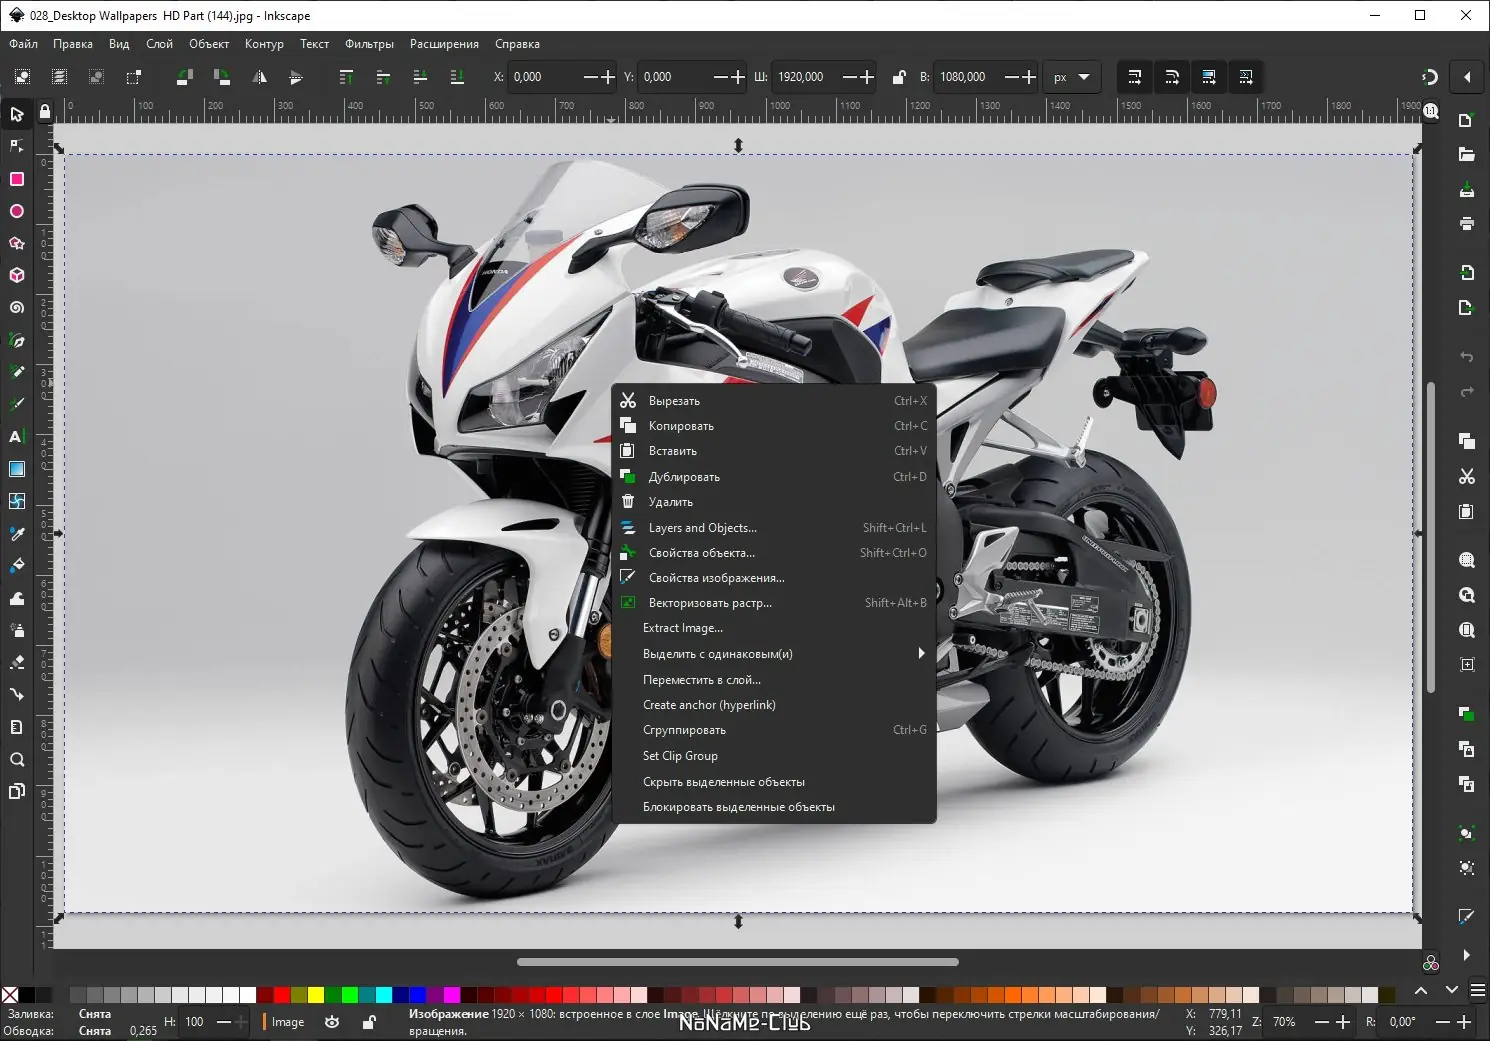Expand more commands arrow in right toolbar
1490x1041 pixels.
tap(1466, 955)
